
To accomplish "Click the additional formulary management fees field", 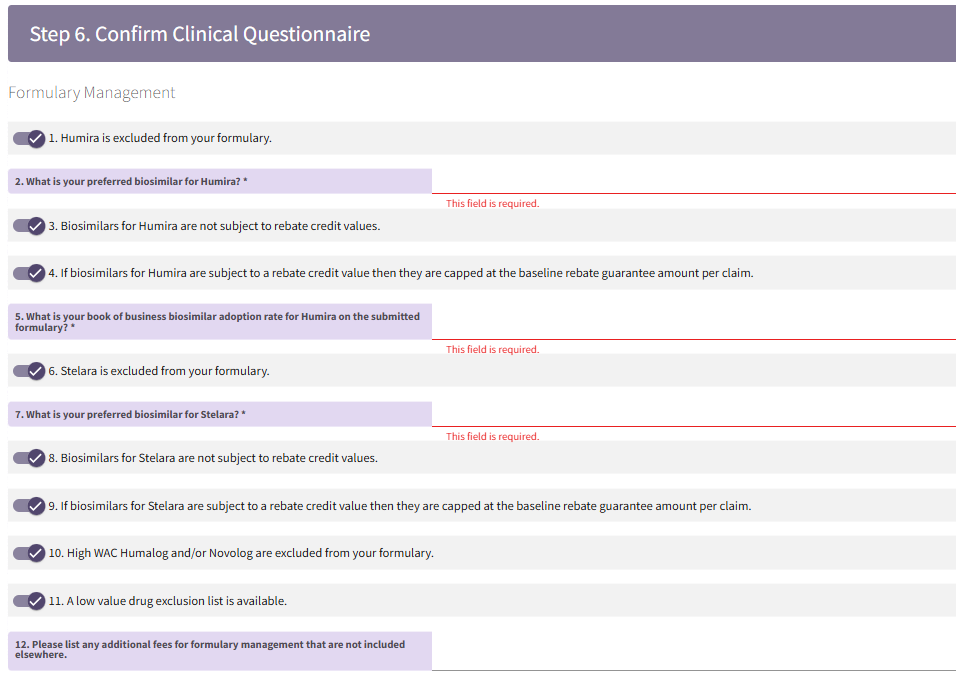I will point(693,651).
